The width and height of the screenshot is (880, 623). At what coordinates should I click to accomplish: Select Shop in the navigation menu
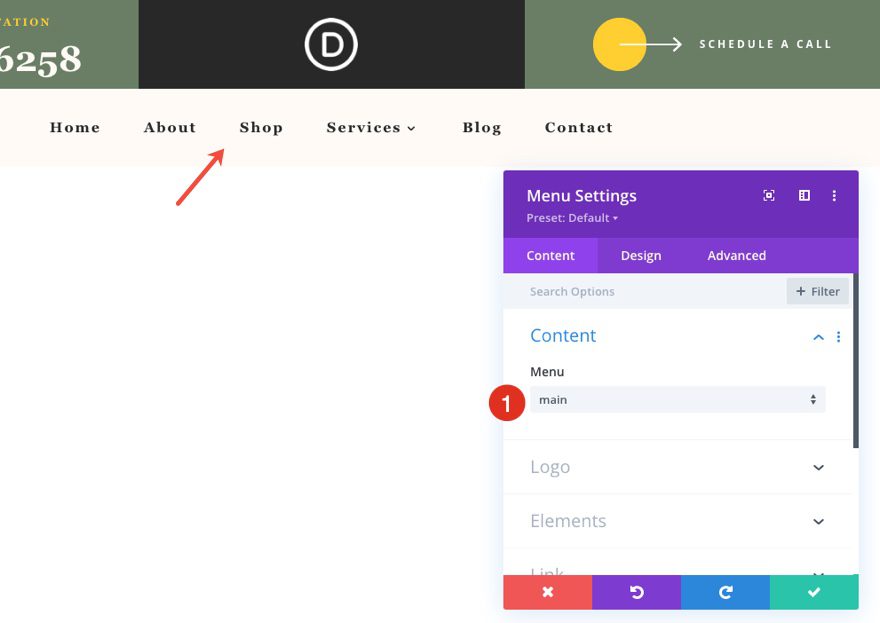[261, 127]
